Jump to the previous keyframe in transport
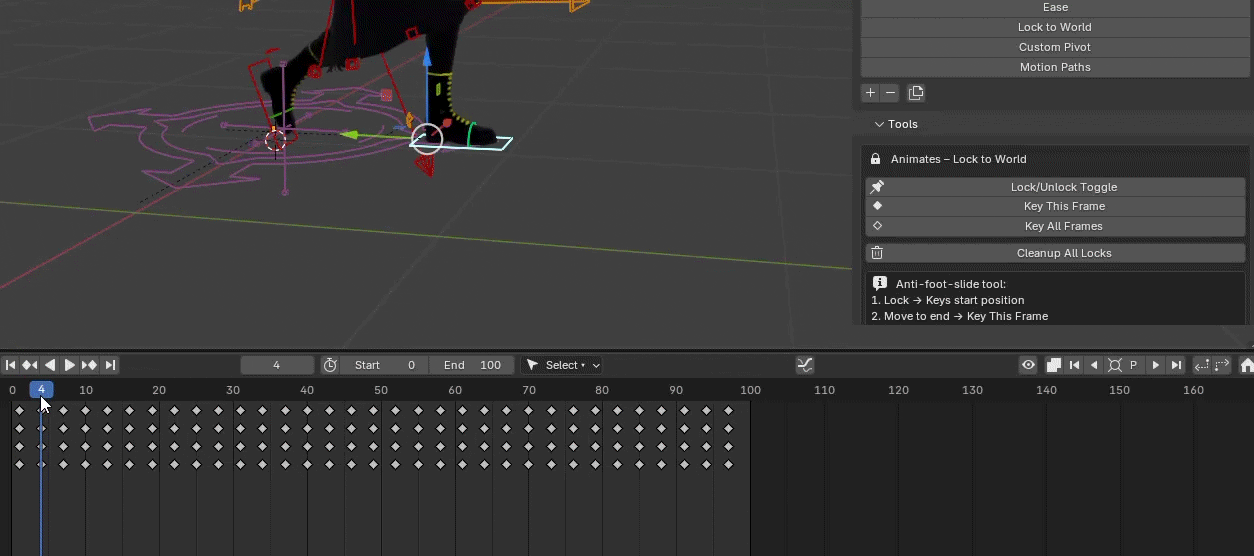This screenshot has width=1254, height=556. tap(30, 365)
